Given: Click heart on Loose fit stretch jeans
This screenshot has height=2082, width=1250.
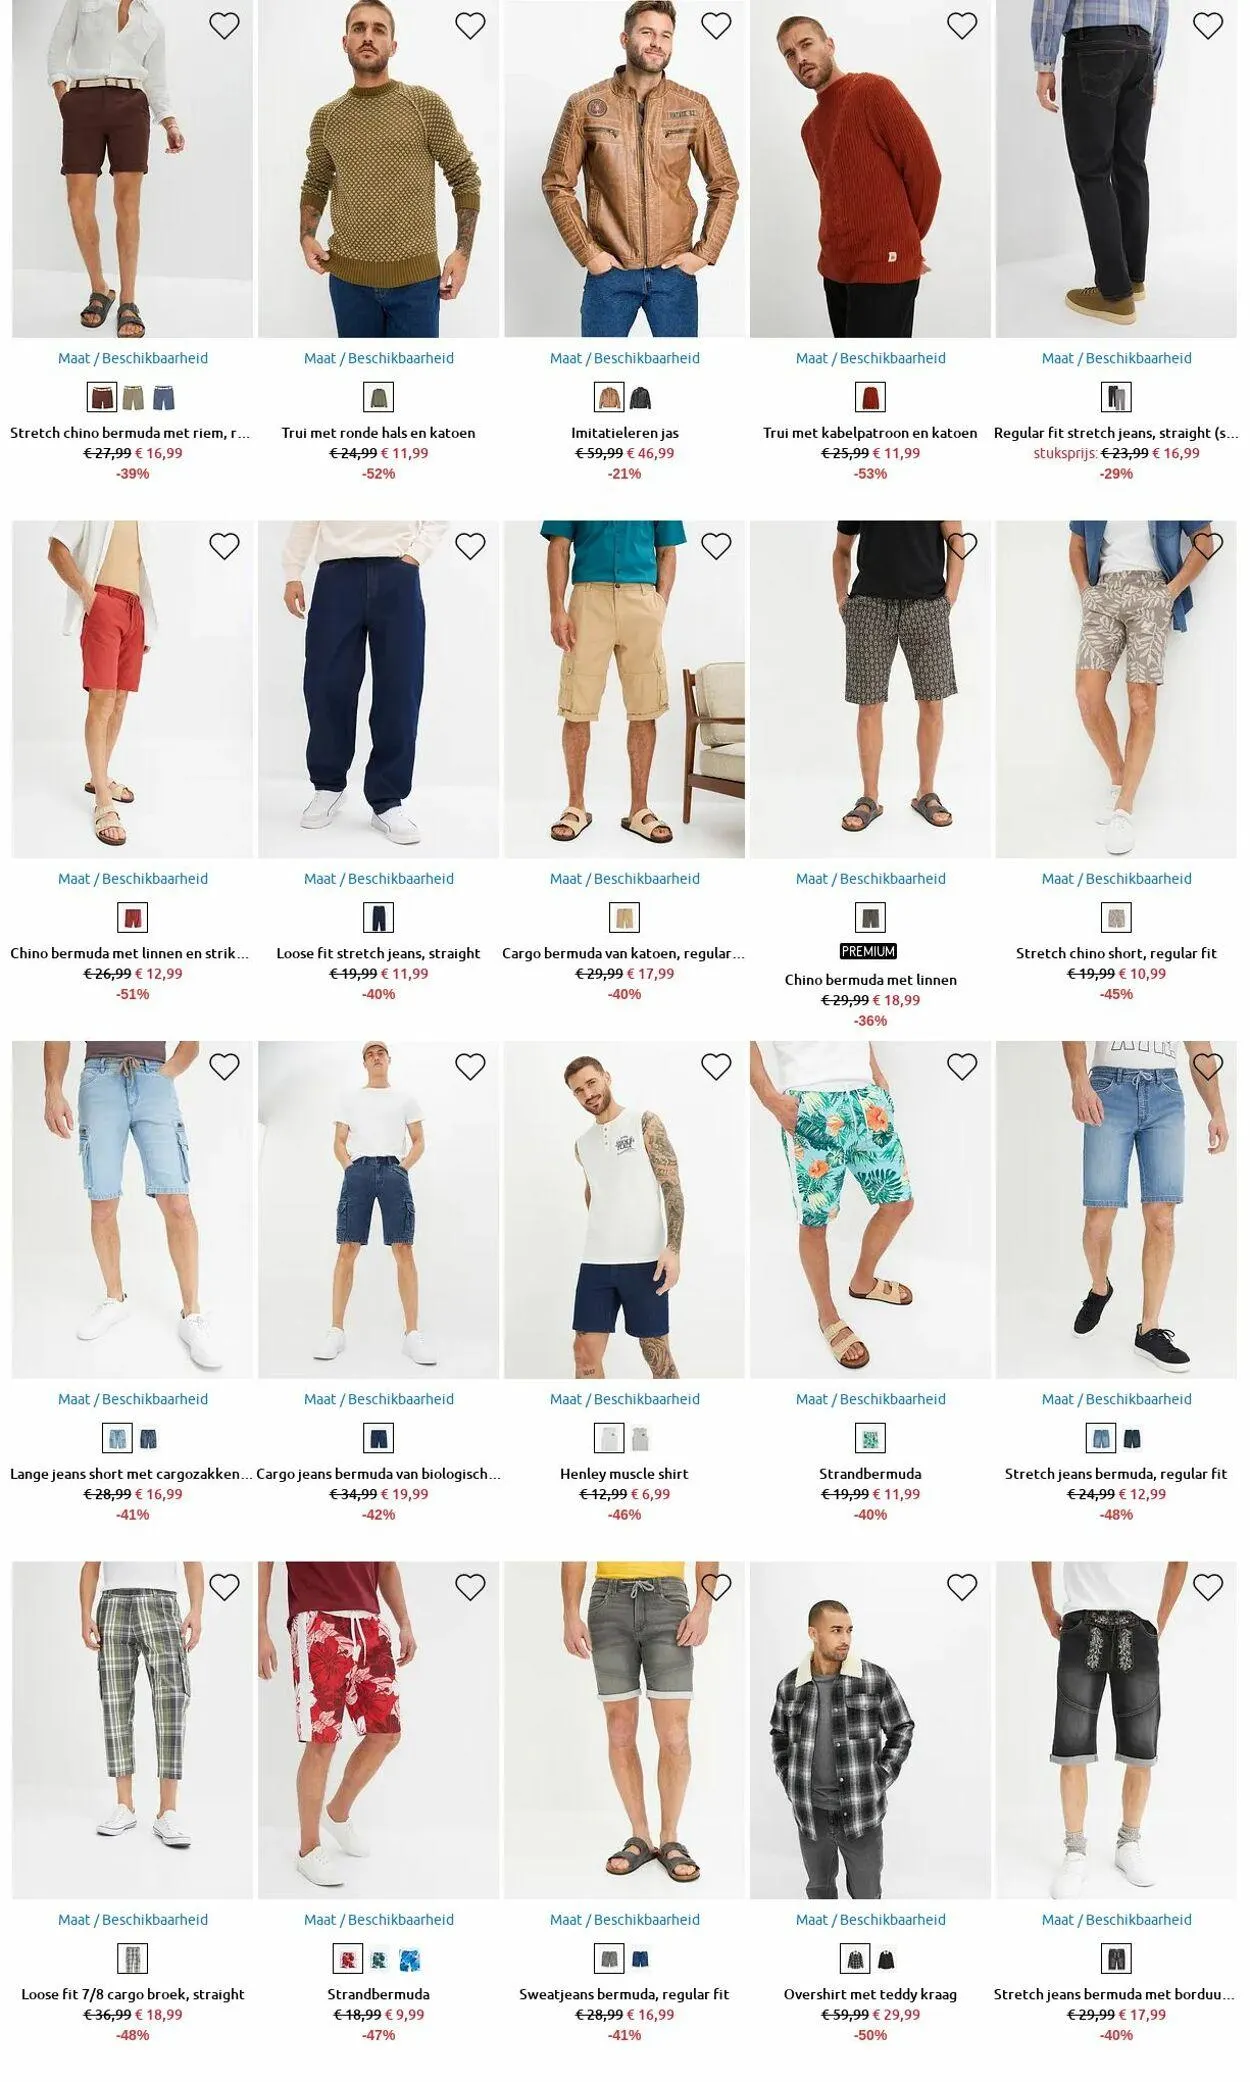Looking at the screenshot, I should (x=470, y=546).
